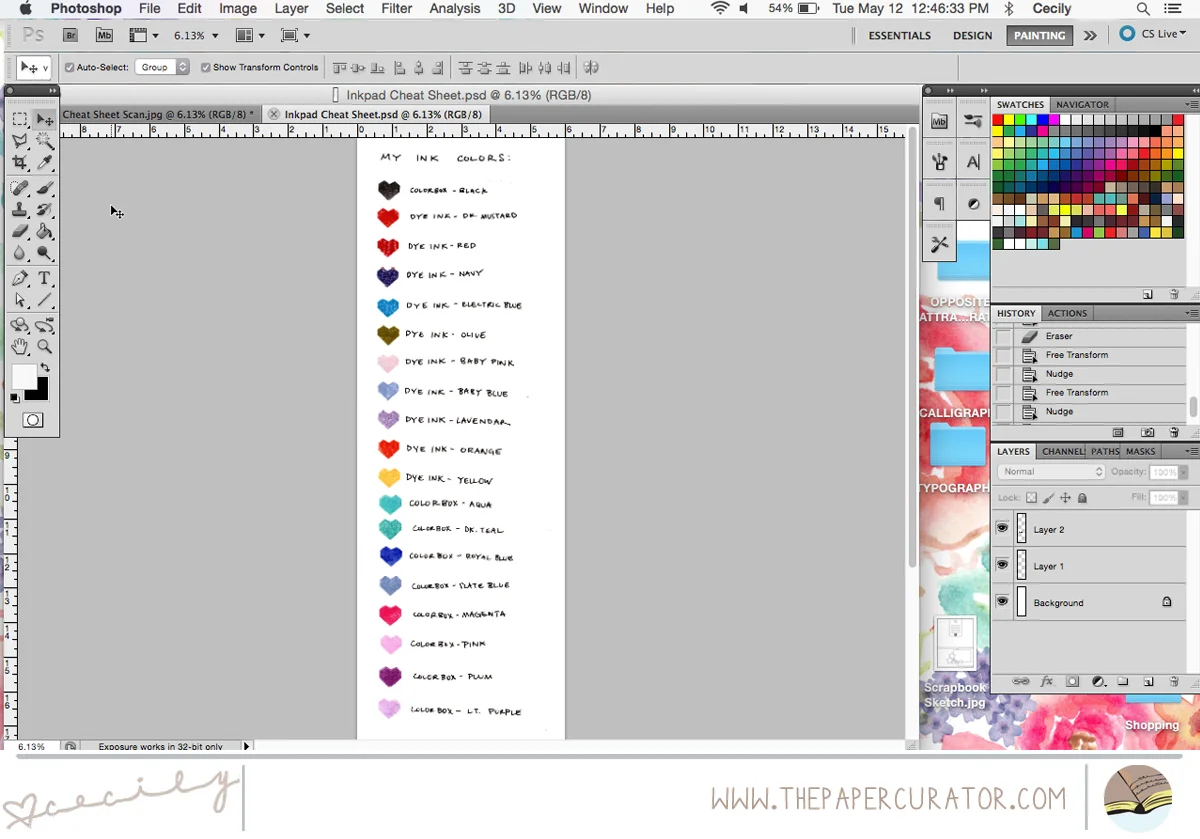Open Move tool preset picker
This screenshot has width=1200, height=839.
[x=33, y=67]
